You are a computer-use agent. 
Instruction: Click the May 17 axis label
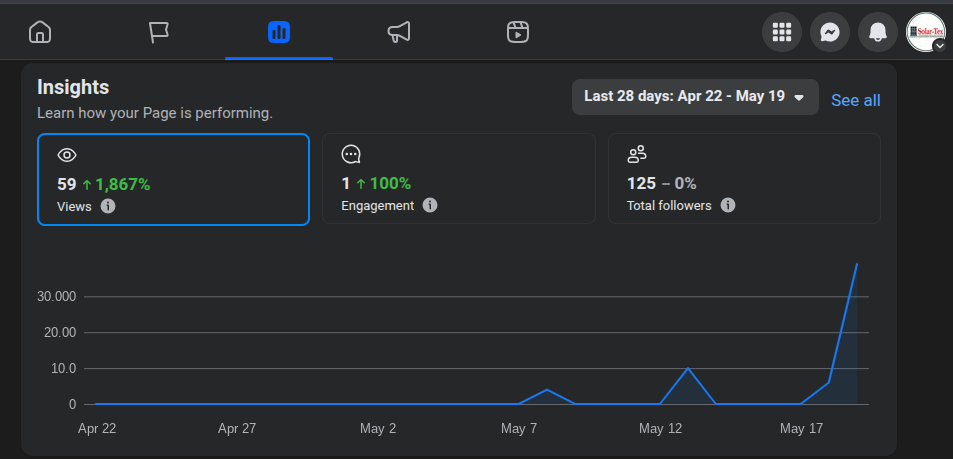point(801,429)
